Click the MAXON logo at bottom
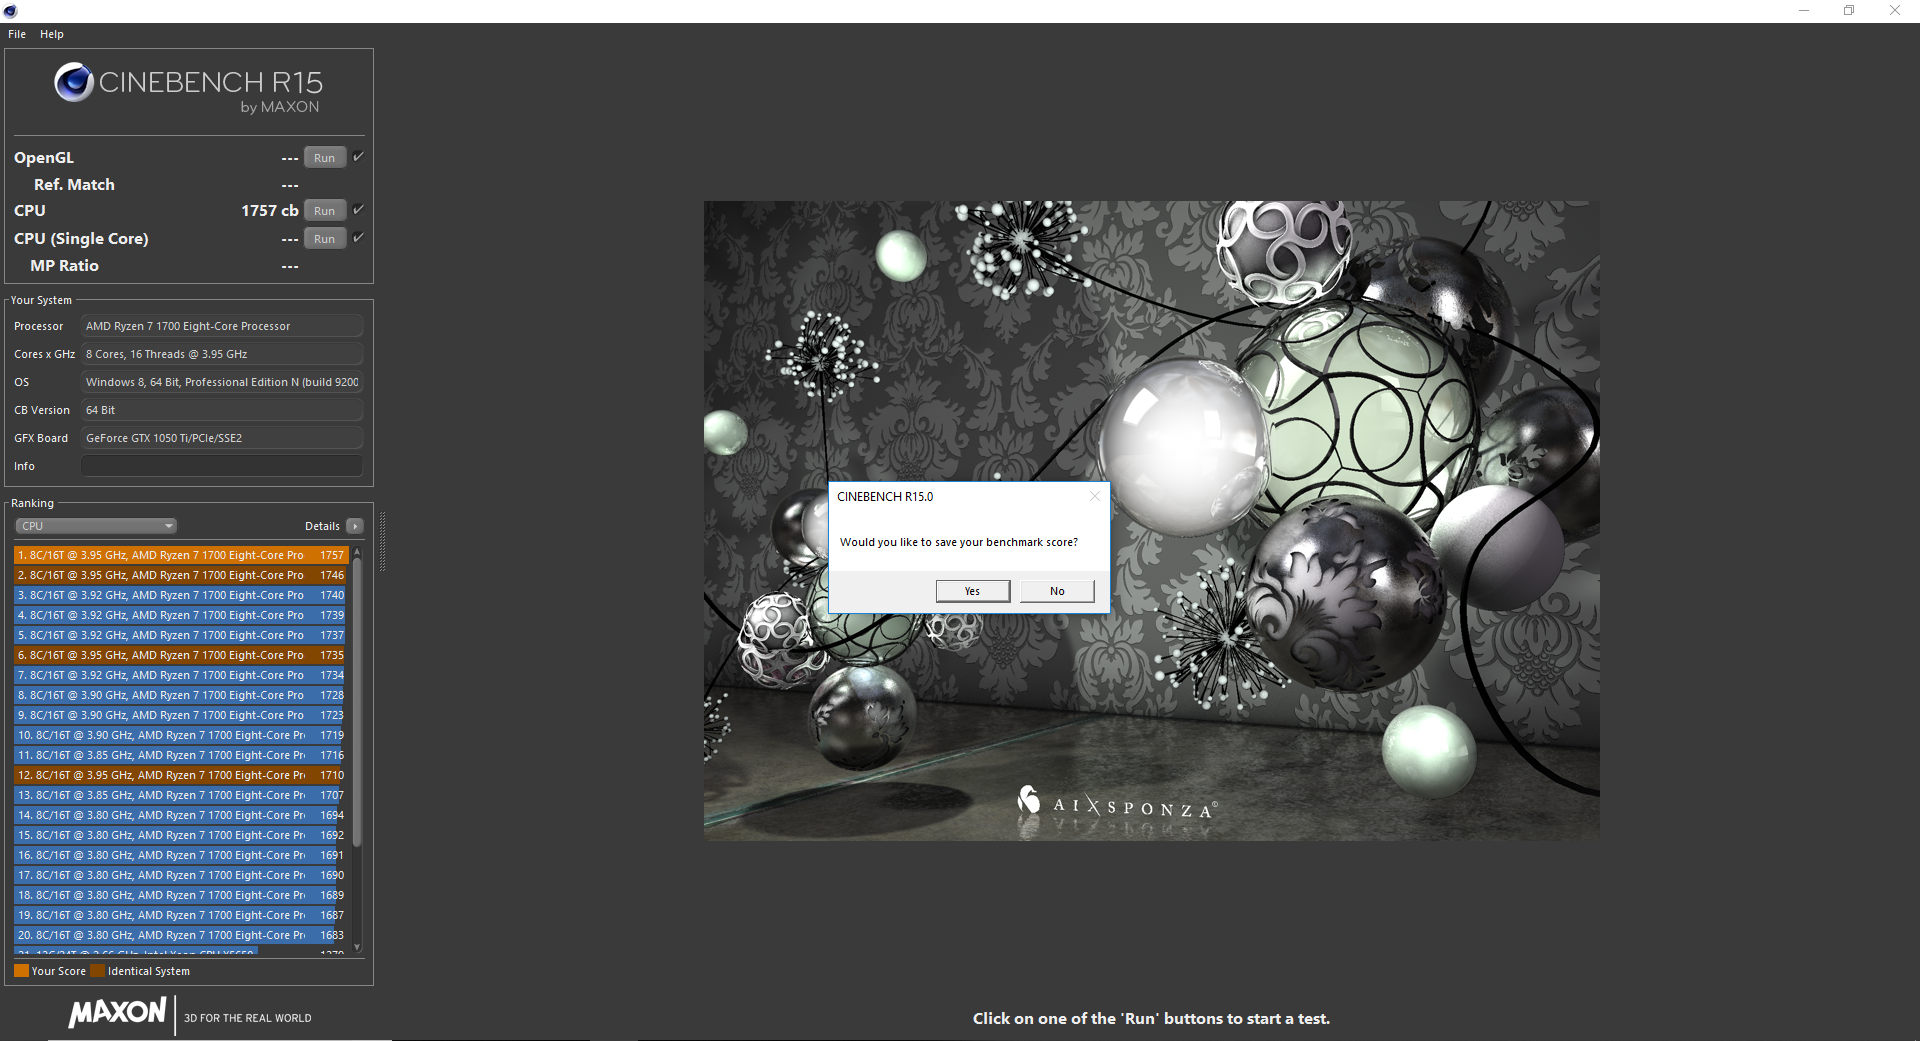The image size is (1920, 1041). (x=117, y=1013)
